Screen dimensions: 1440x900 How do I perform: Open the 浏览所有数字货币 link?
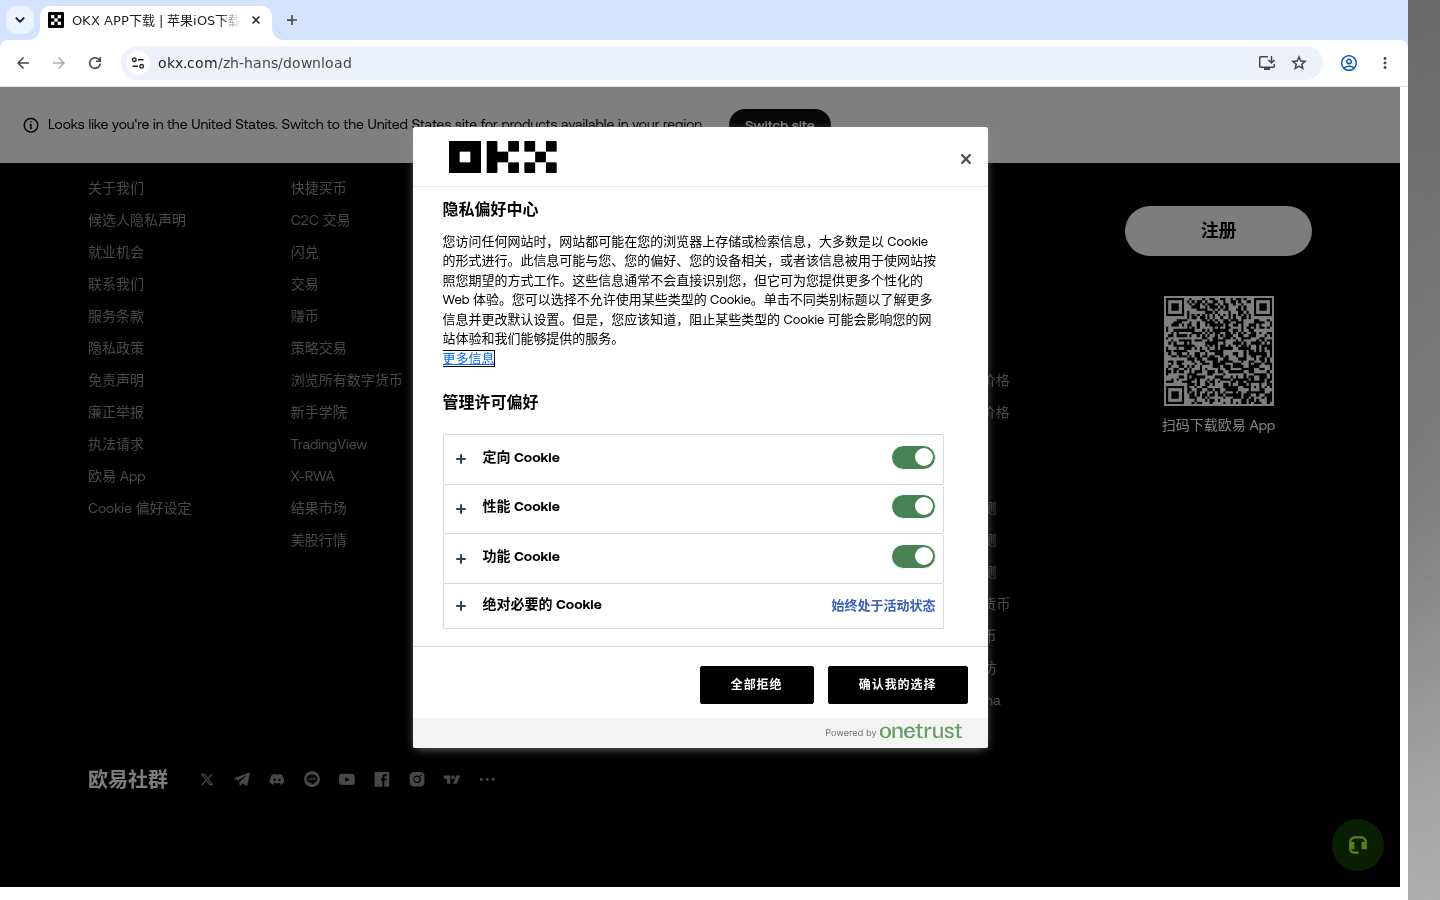coord(347,380)
